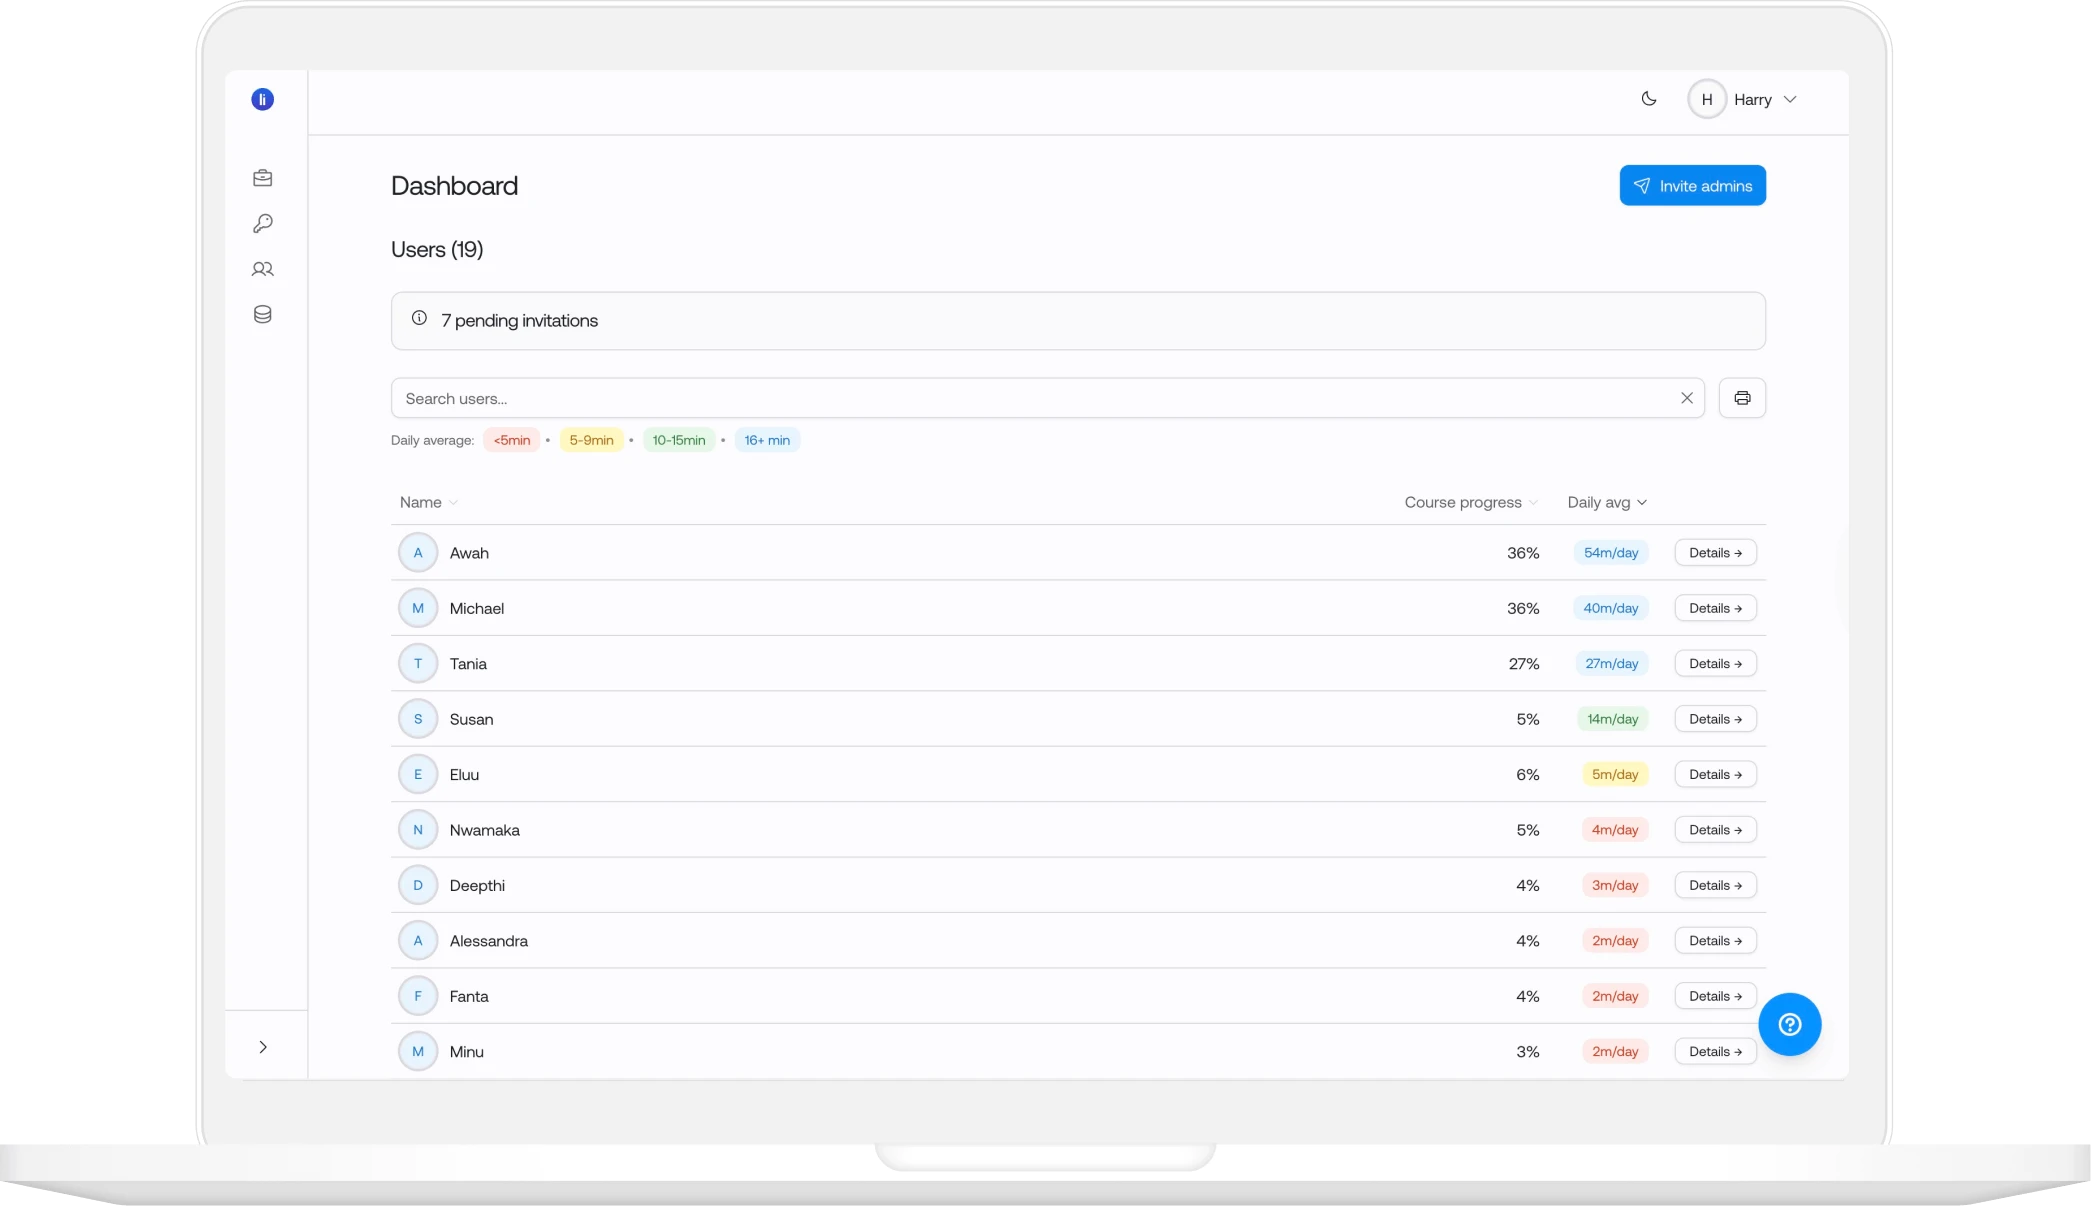Open the blue help question-mark button
The height and width of the screenshot is (1206, 2091).
pyautogui.click(x=1789, y=1024)
